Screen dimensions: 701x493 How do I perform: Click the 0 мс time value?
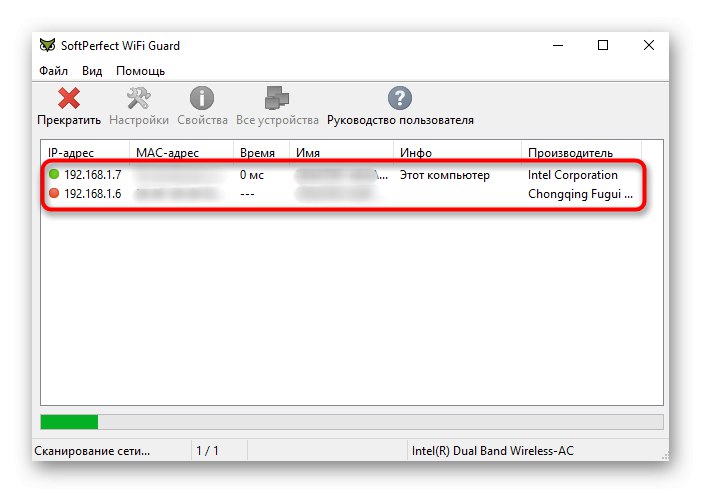(x=252, y=174)
